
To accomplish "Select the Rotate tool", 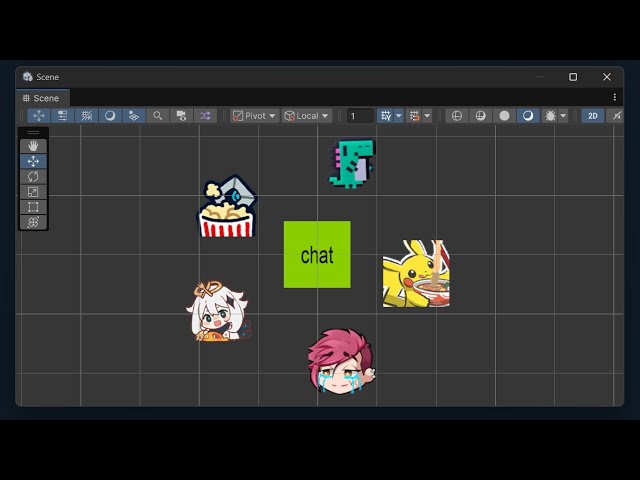I will point(33,177).
